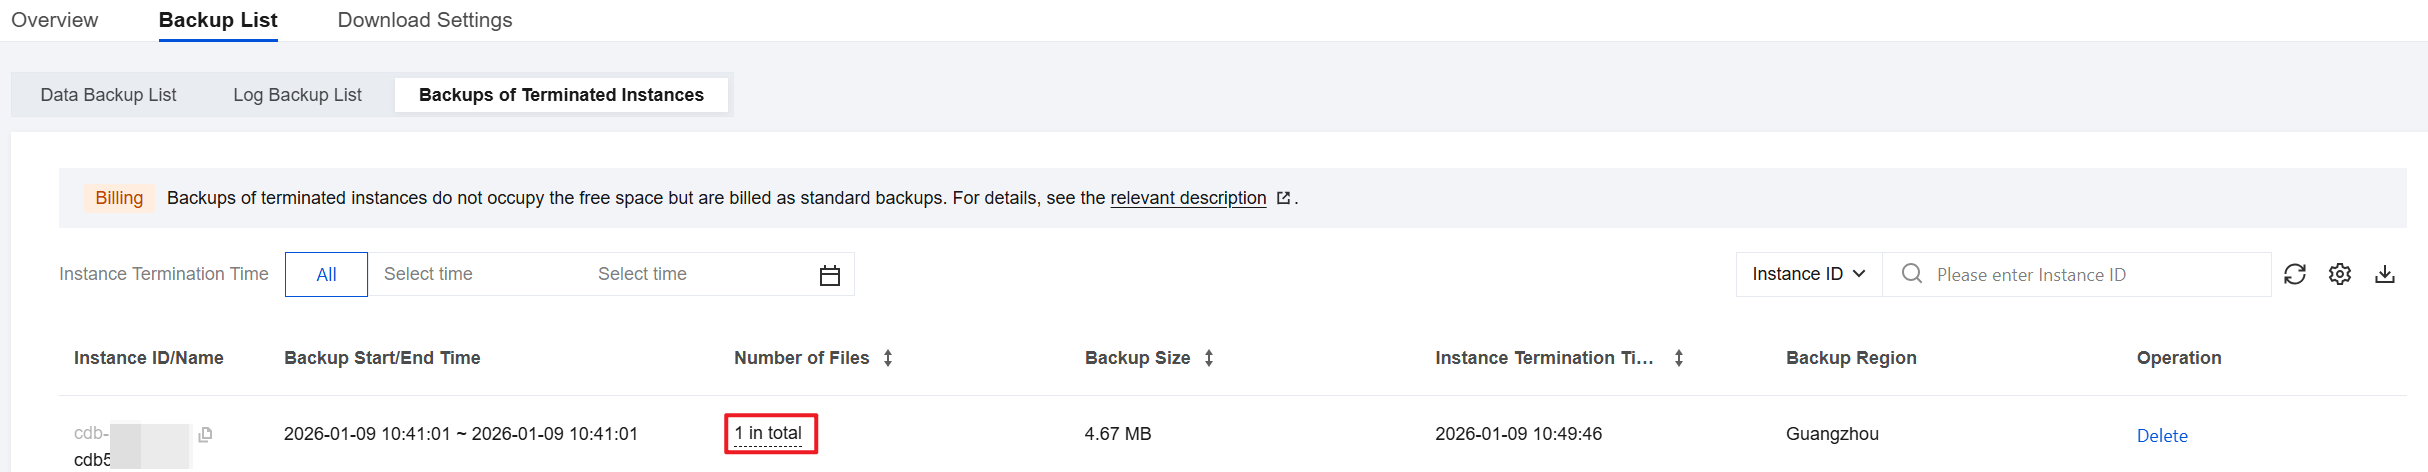The image size is (2428, 472).
Task: Select the All termination time option
Action: coord(326,275)
